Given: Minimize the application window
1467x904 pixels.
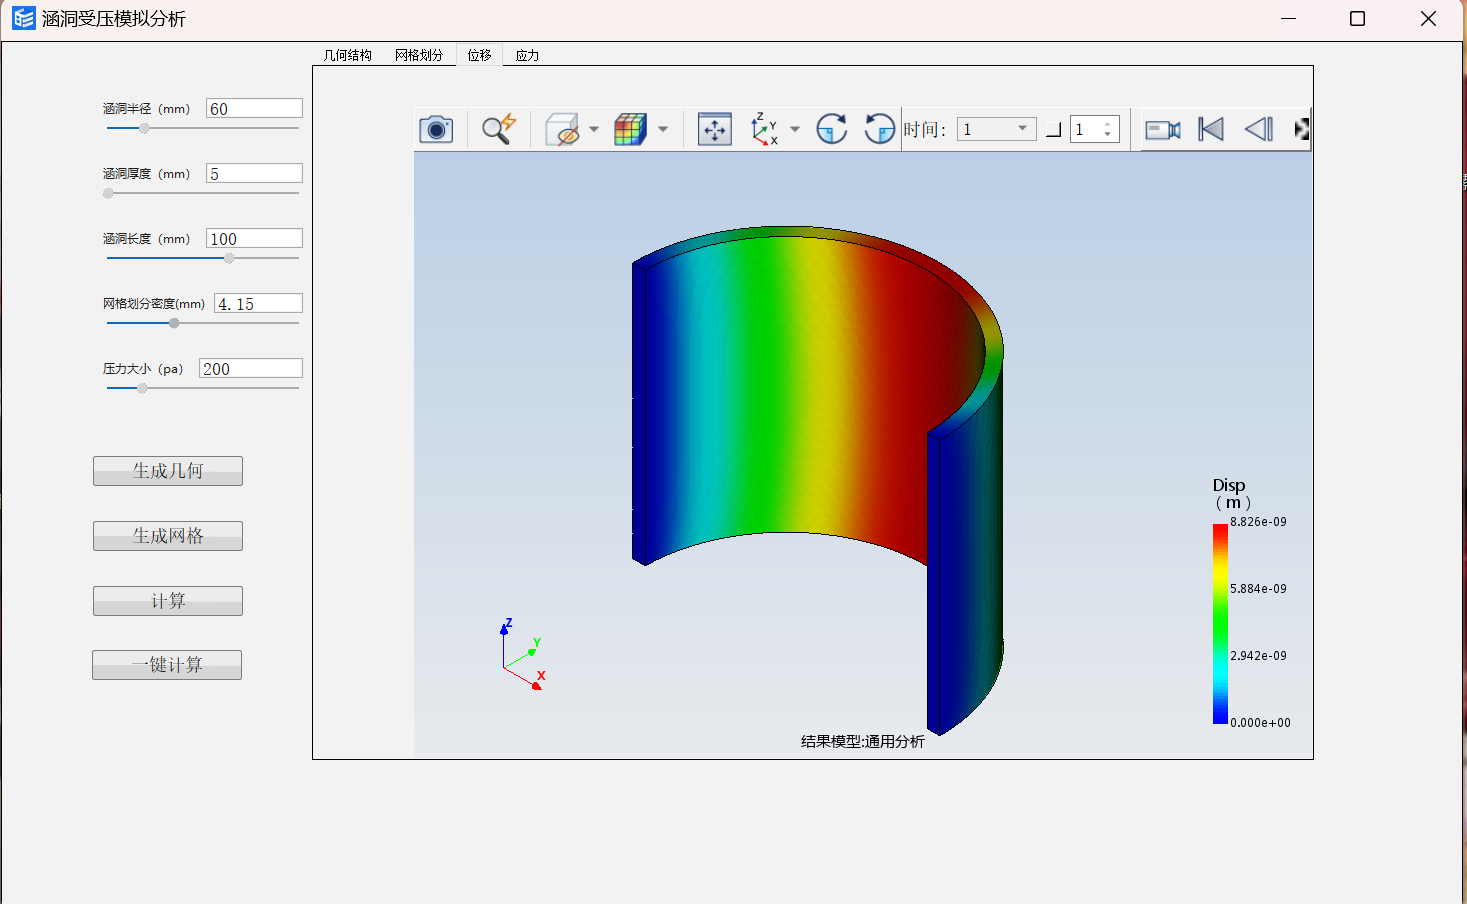Looking at the screenshot, I should point(1288,18).
